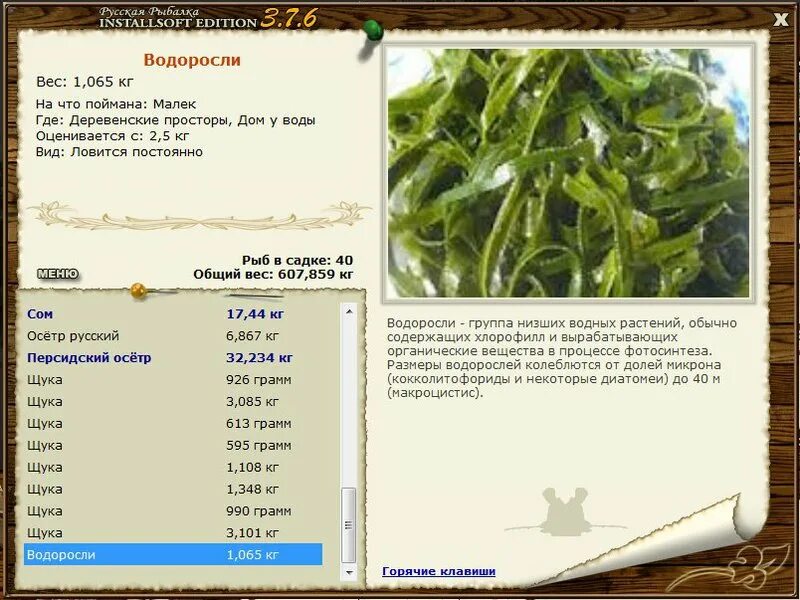Select the highlighted Водоросли row
The width and height of the screenshot is (800, 600).
pyautogui.click(x=173, y=555)
